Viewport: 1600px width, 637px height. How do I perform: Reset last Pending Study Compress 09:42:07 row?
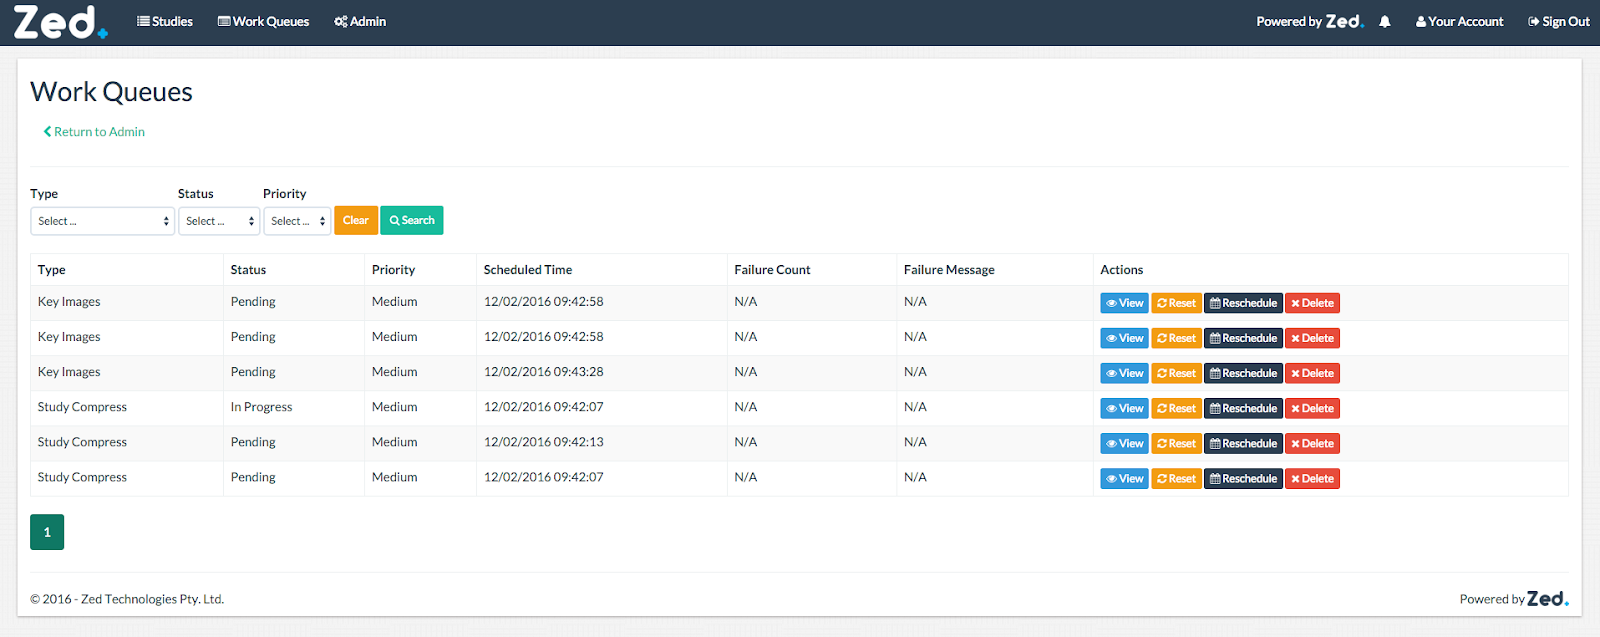(1176, 479)
